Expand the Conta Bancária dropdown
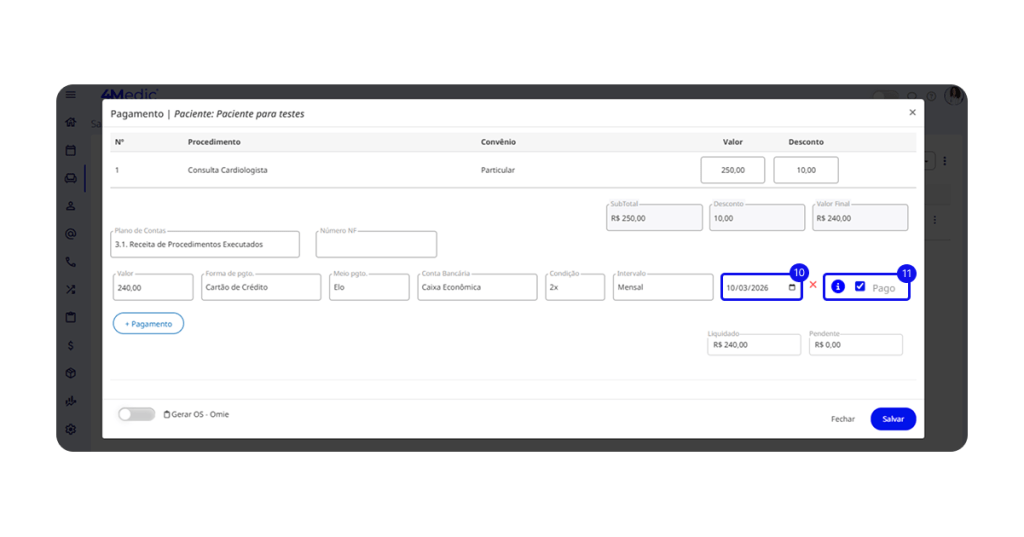Image resolution: width=1024 pixels, height=537 pixels. coord(477,287)
